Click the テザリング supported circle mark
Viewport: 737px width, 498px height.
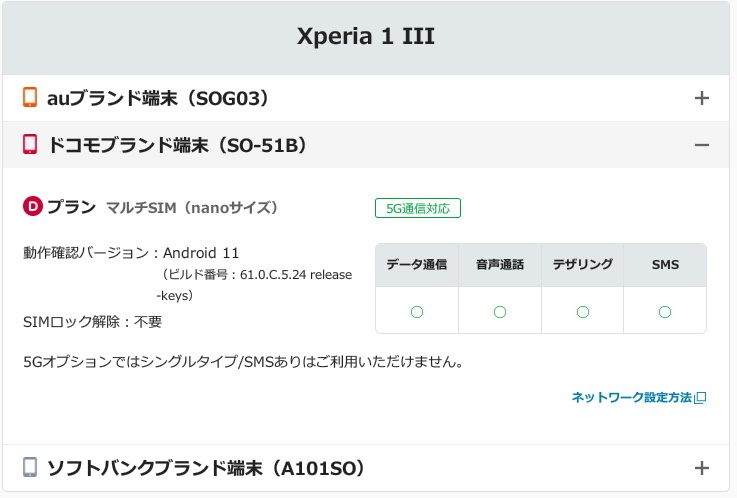pyautogui.click(x=583, y=312)
